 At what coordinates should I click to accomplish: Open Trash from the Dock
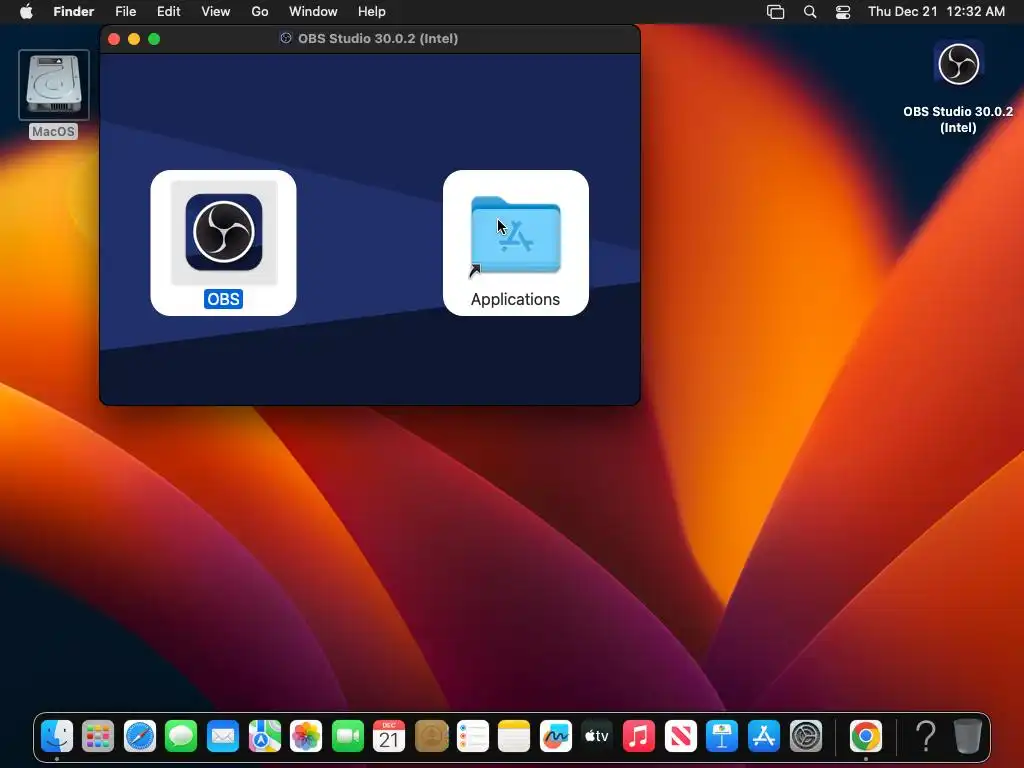pyautogui.click(x=967, y=736)
